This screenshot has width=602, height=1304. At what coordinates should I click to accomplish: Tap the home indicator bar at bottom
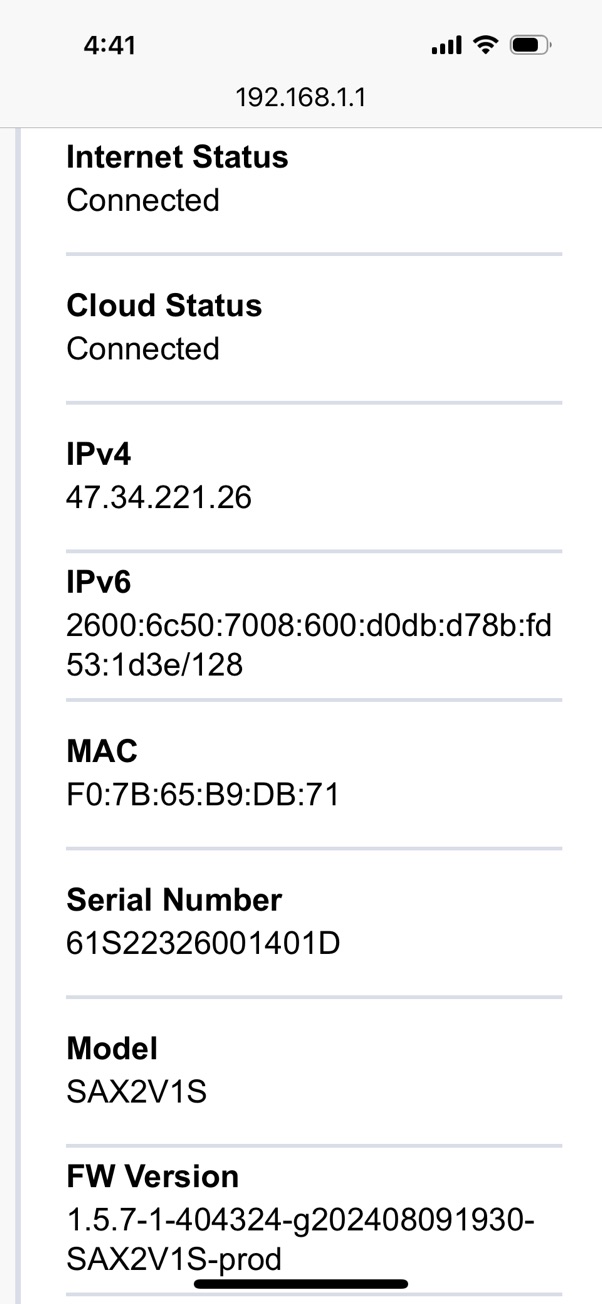(301, 1284)
